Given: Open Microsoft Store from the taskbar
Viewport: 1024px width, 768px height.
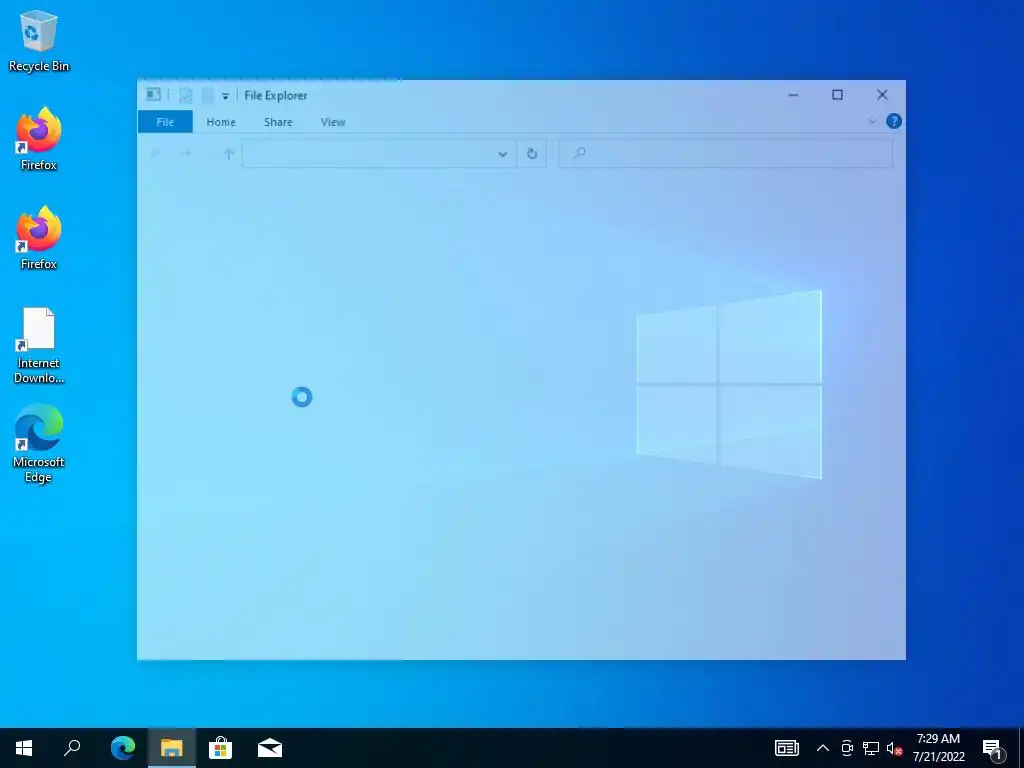Looking at the screenshot, I should tap(221, 748).
